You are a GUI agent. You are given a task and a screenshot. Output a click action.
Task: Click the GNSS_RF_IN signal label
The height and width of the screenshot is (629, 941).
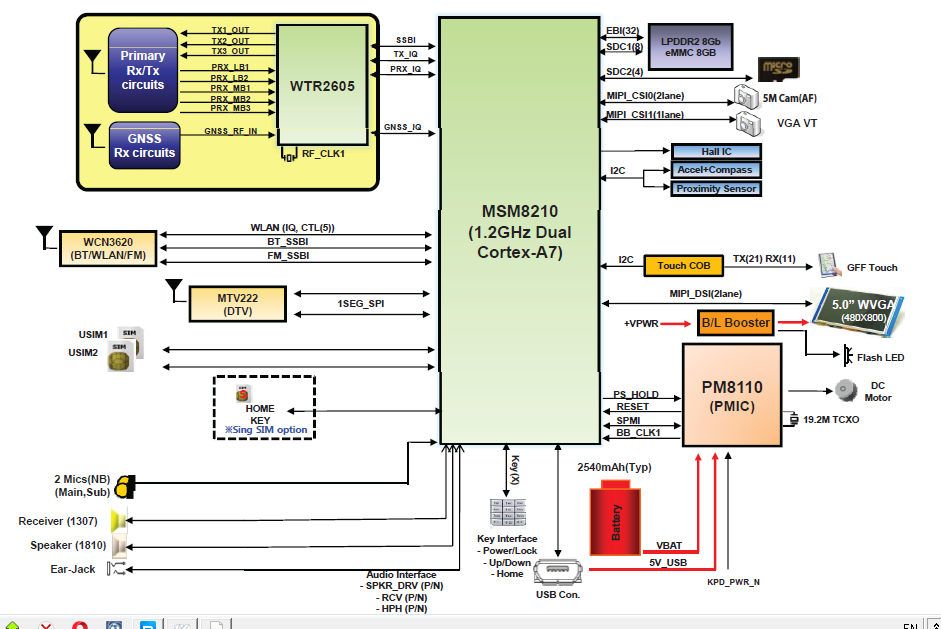pos(230,131)
